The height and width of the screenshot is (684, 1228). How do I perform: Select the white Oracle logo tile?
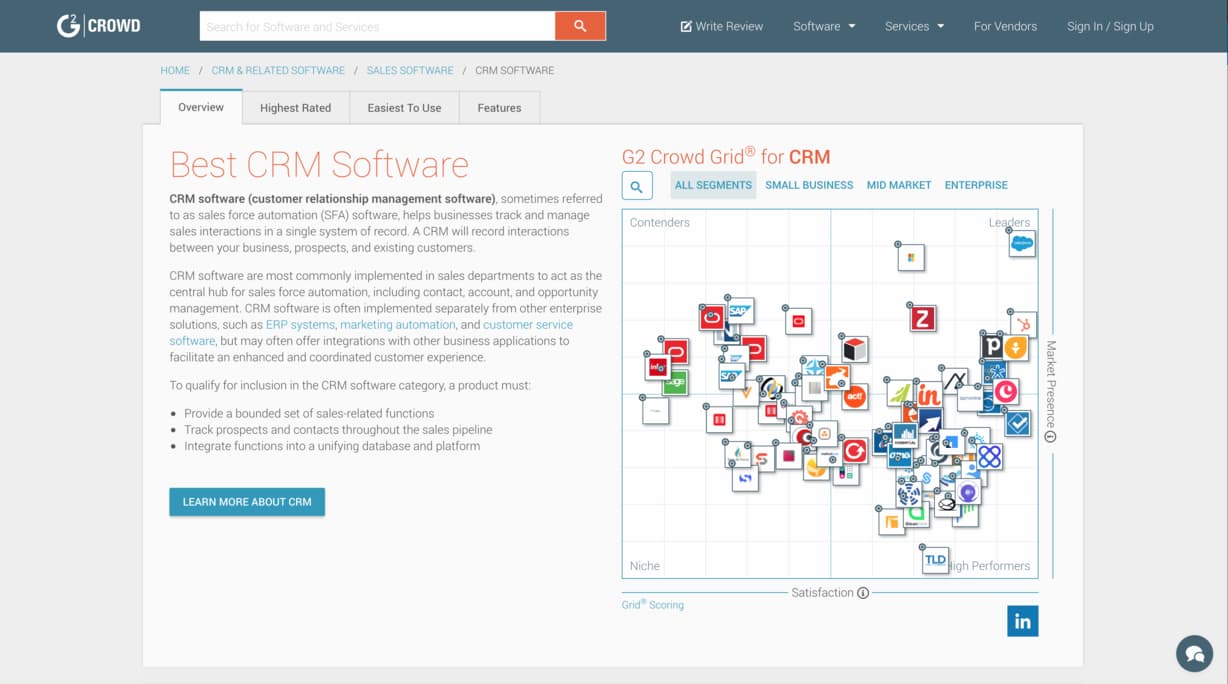[798, 321]
